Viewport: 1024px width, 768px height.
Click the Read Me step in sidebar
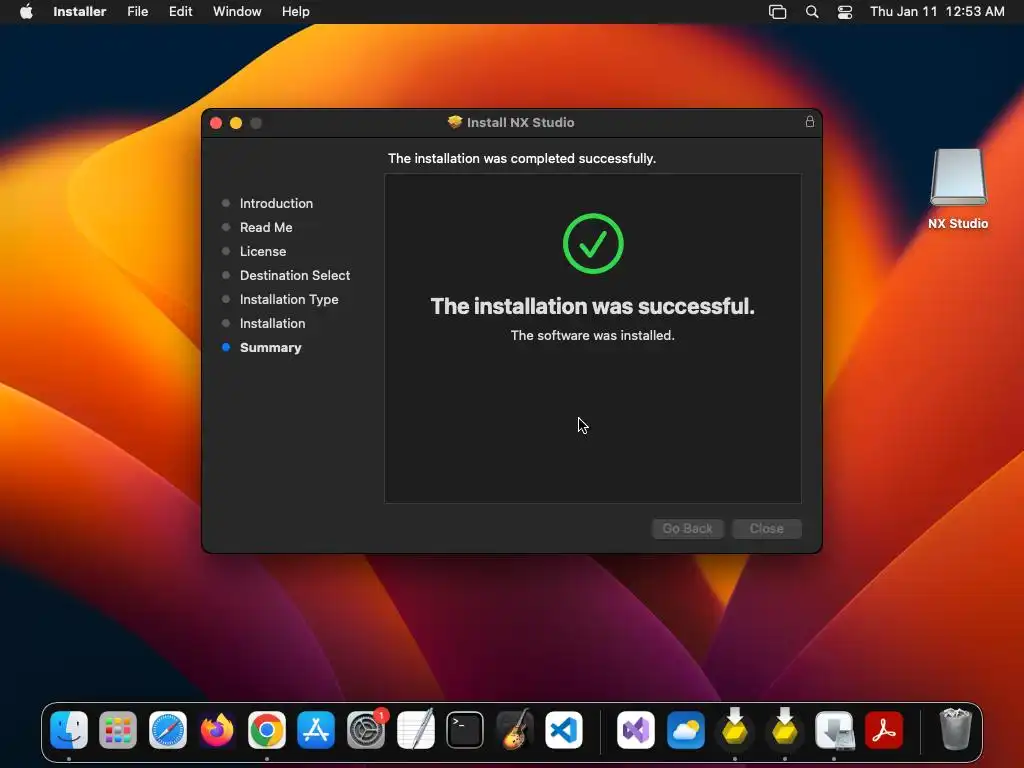tap(266, 227)
